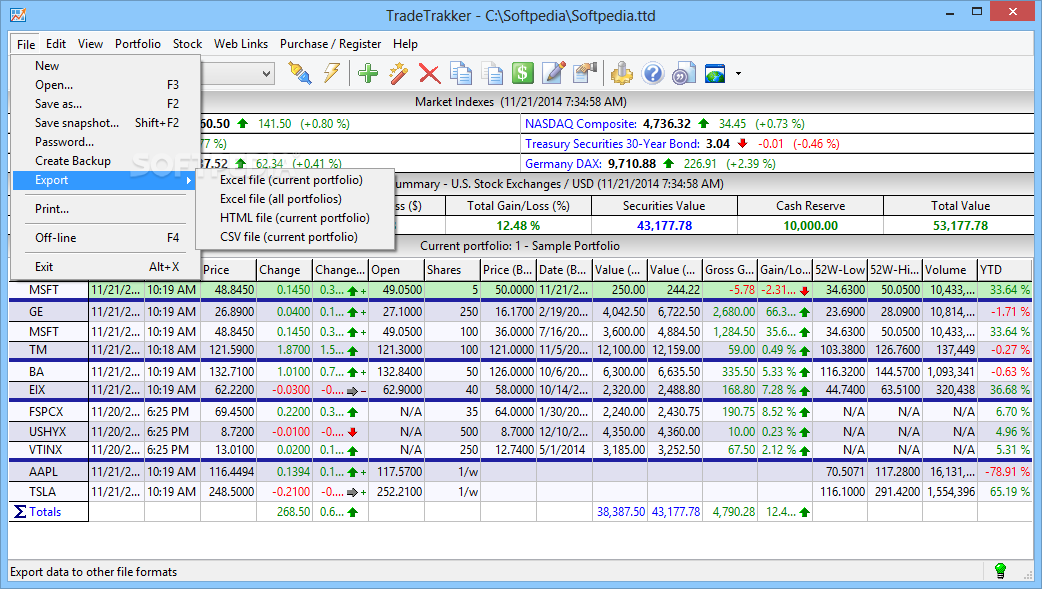Open the Purchase / Register menu
1042x589 pixels.
tap(330, 44)
